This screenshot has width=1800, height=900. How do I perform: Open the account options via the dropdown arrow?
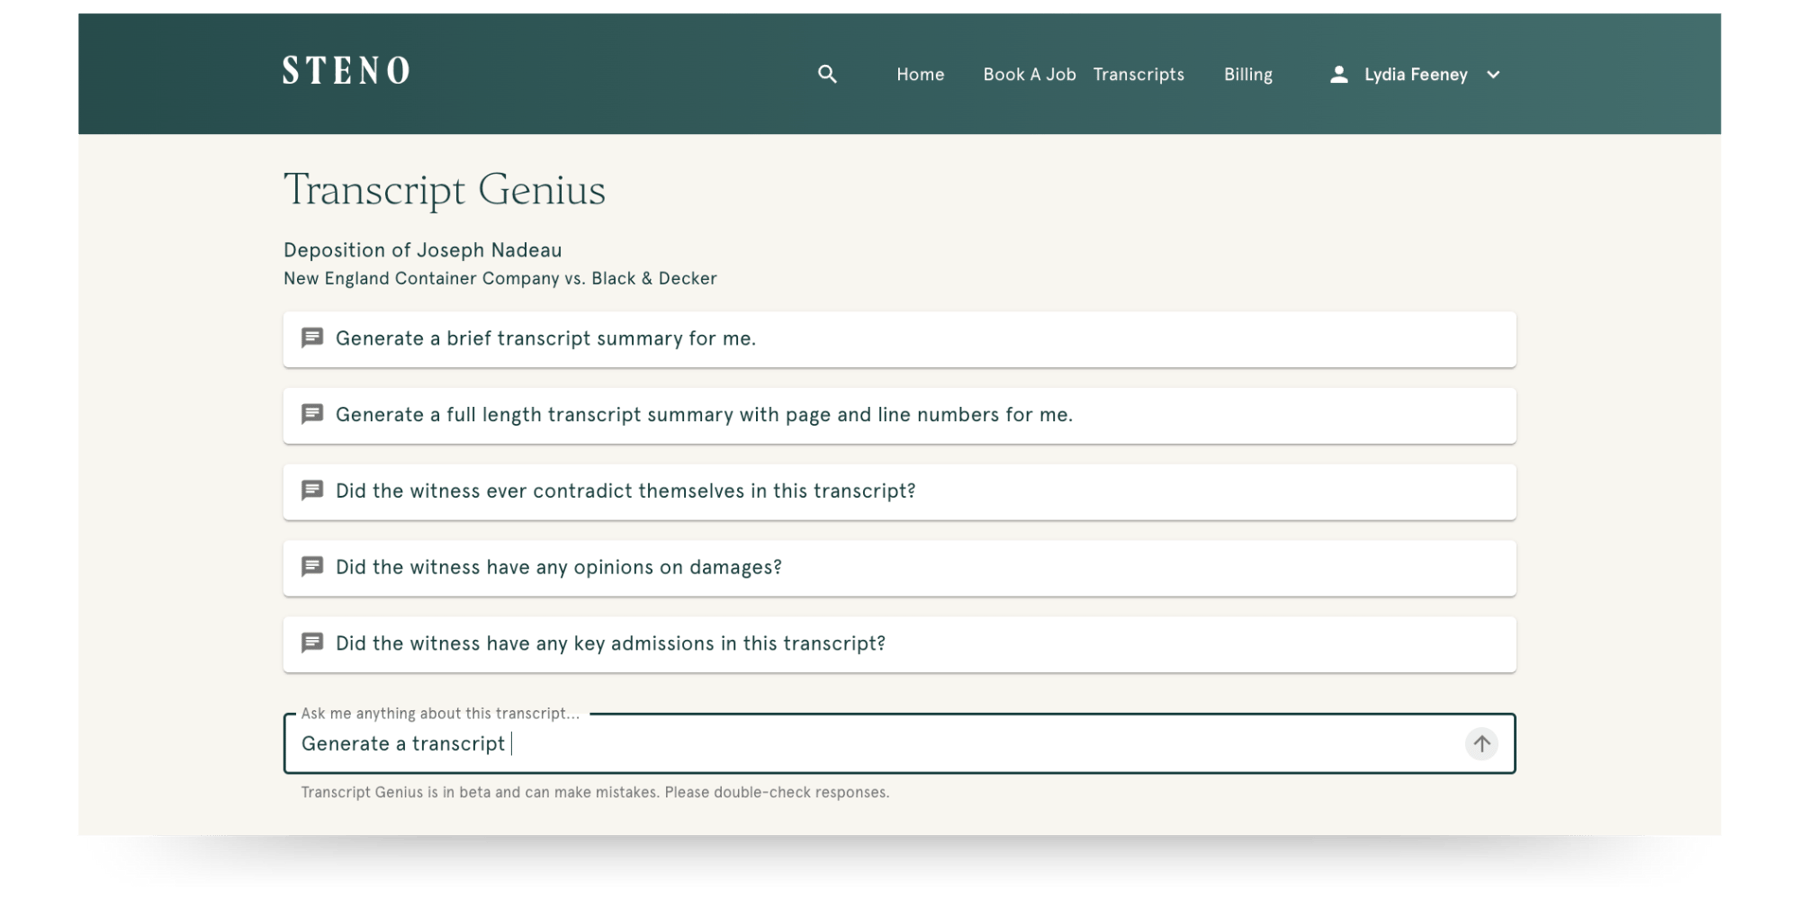[x=1492, y=73]
